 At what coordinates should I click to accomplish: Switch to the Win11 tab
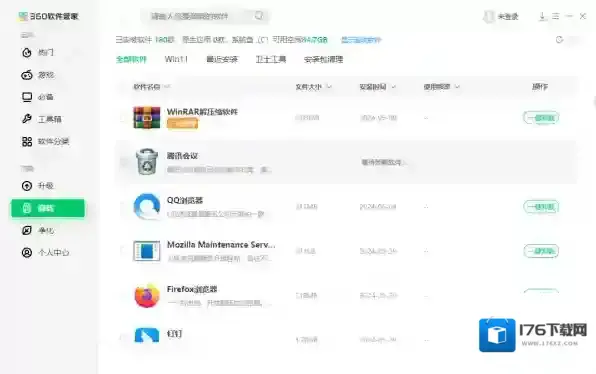coord(176,59)
